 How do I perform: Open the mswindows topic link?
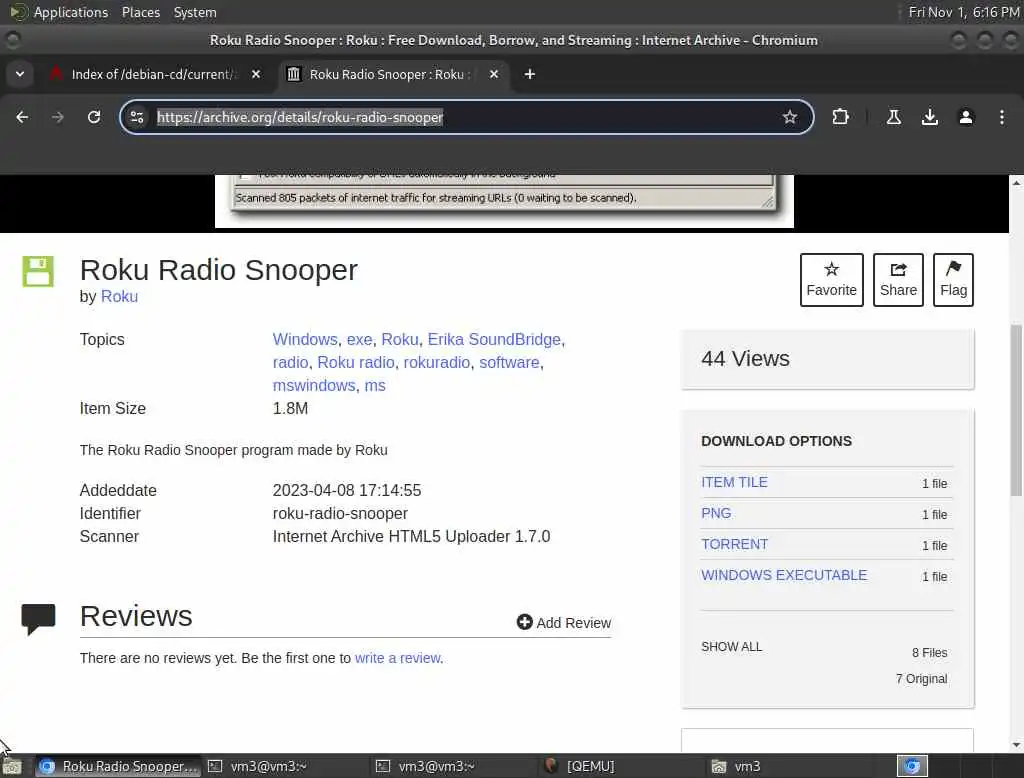(x=314, y=385)
